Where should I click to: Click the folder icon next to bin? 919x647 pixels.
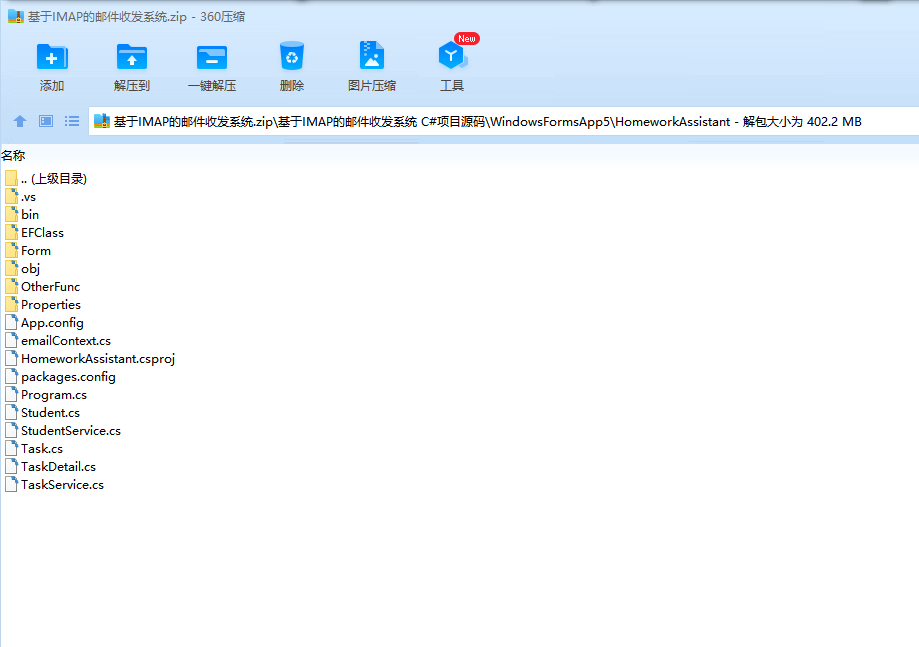pyautogui.click(x=11, y=214)
